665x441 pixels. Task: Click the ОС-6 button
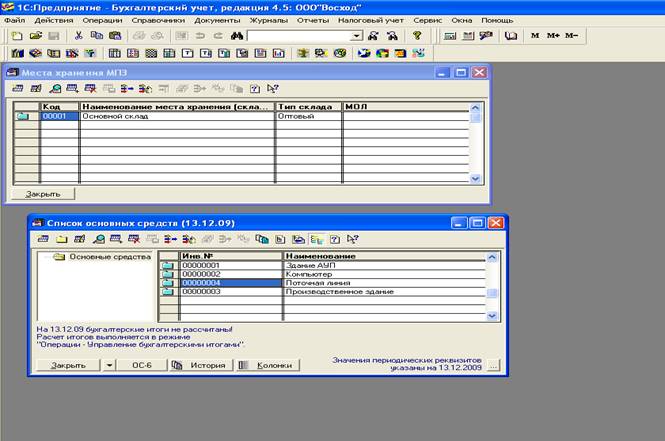tap(140, 366)
